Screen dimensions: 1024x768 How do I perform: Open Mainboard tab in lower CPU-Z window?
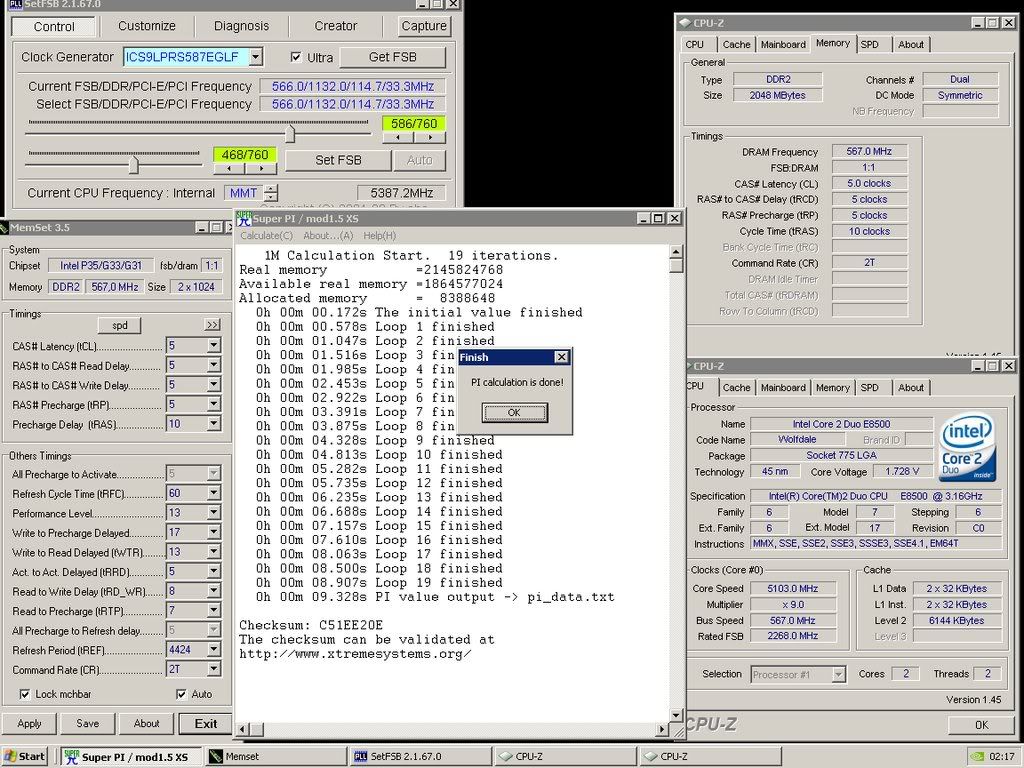coord(783,387)
